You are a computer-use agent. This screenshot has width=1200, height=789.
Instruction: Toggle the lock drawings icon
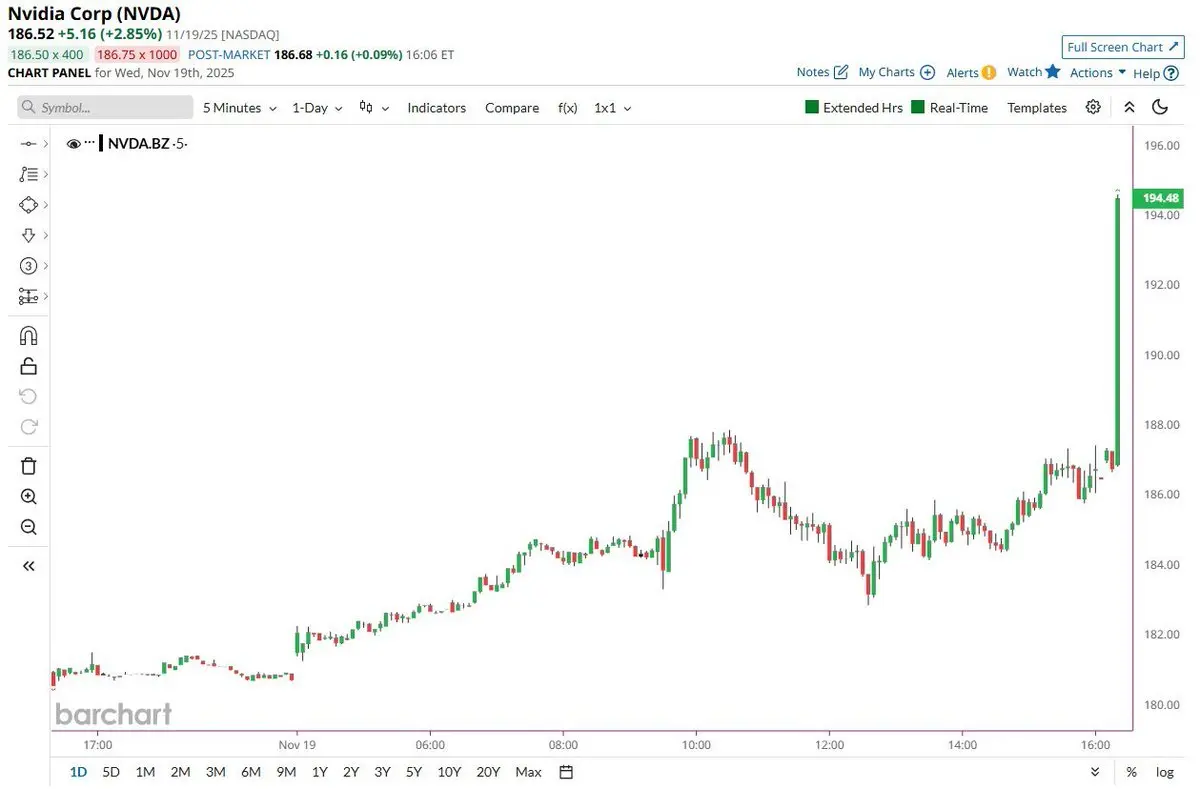tap(28, 366)
